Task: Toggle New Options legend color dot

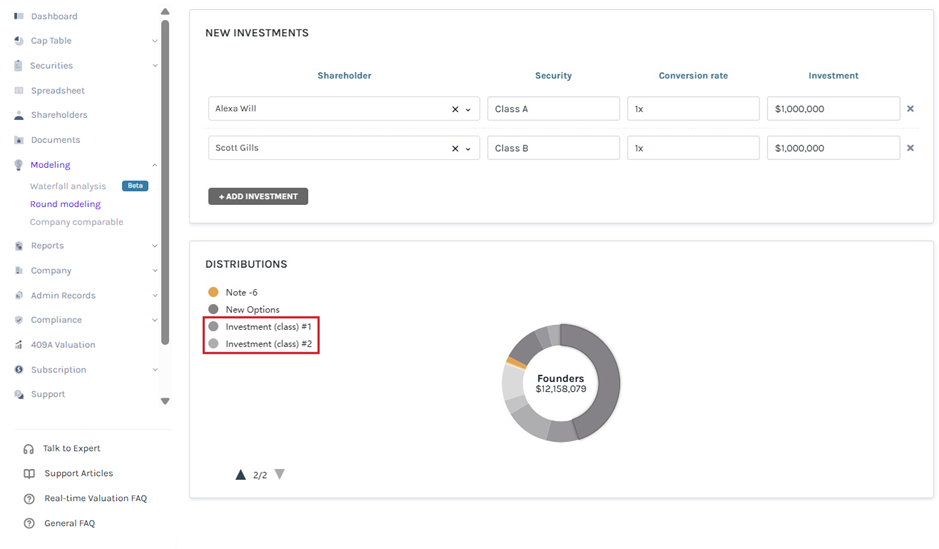Action: 213,310
